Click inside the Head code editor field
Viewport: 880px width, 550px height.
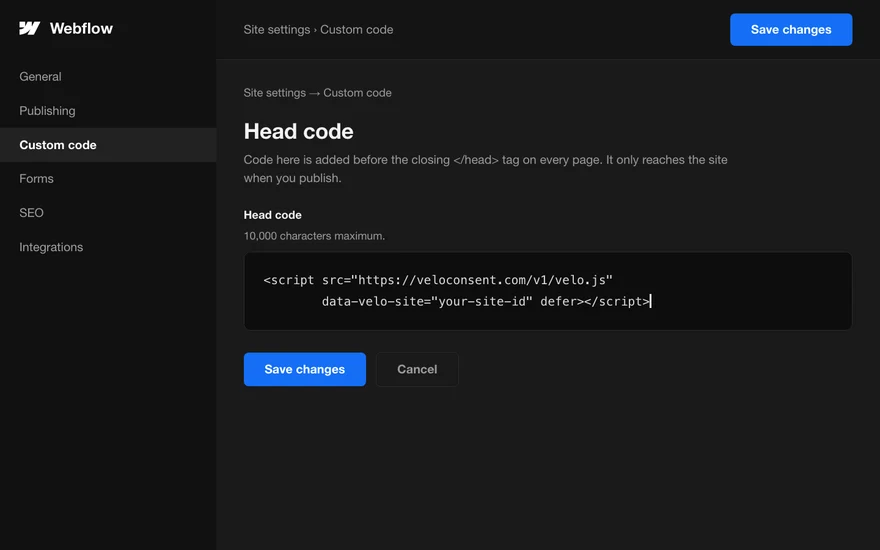(x=548, y=291)
